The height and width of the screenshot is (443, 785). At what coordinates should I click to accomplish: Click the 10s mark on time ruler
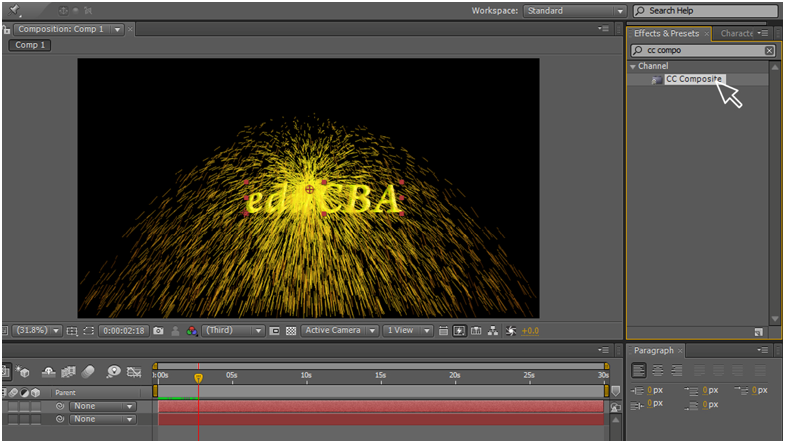[306, 375]
